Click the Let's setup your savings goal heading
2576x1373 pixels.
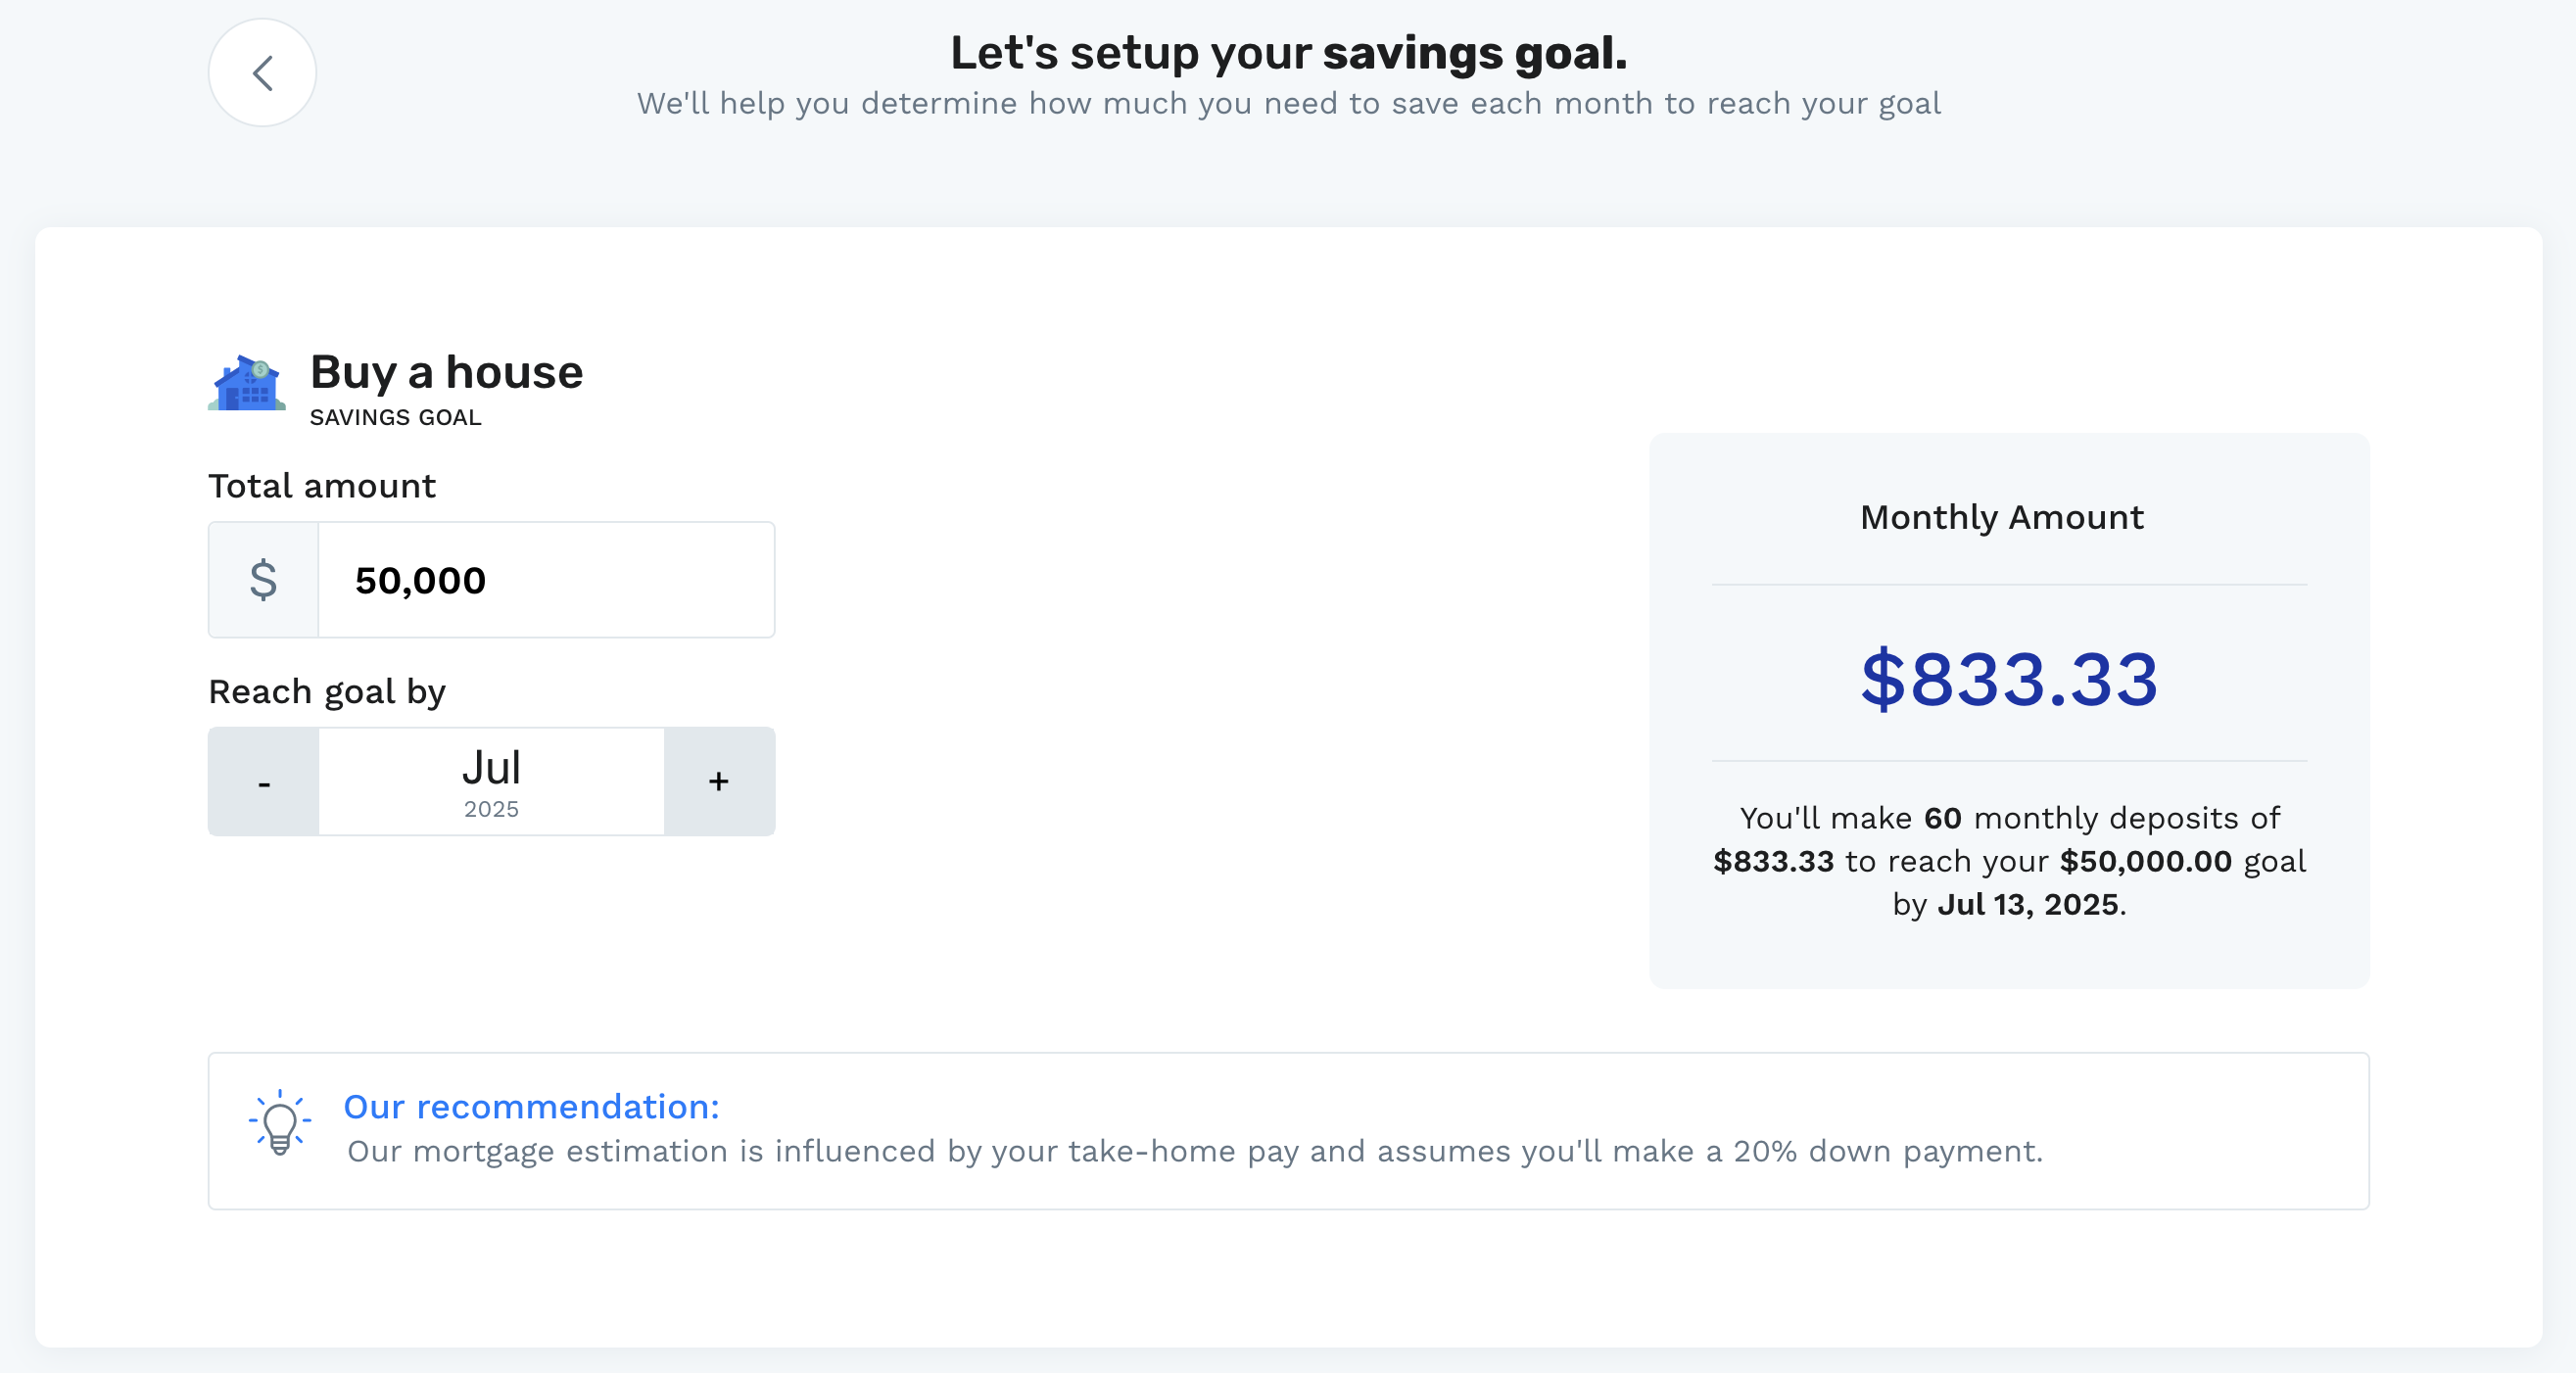point(1288,52)
